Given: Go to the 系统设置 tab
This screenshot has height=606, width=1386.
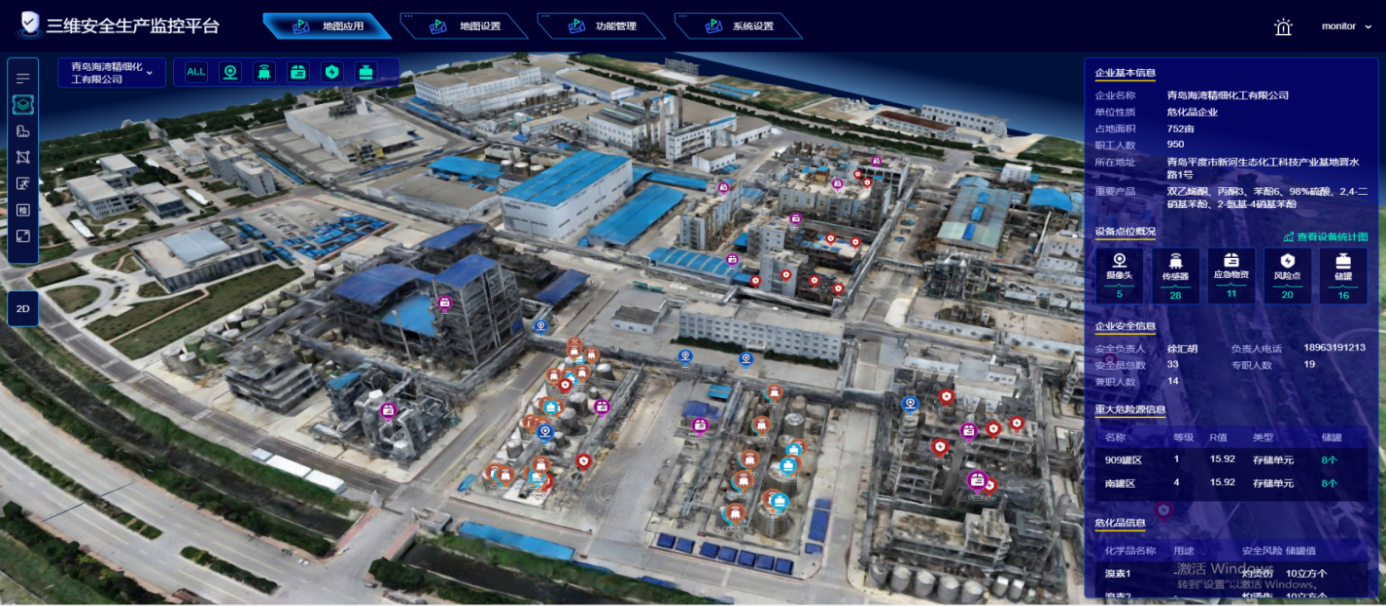Looking at the screenshot, I should point(739,26).
